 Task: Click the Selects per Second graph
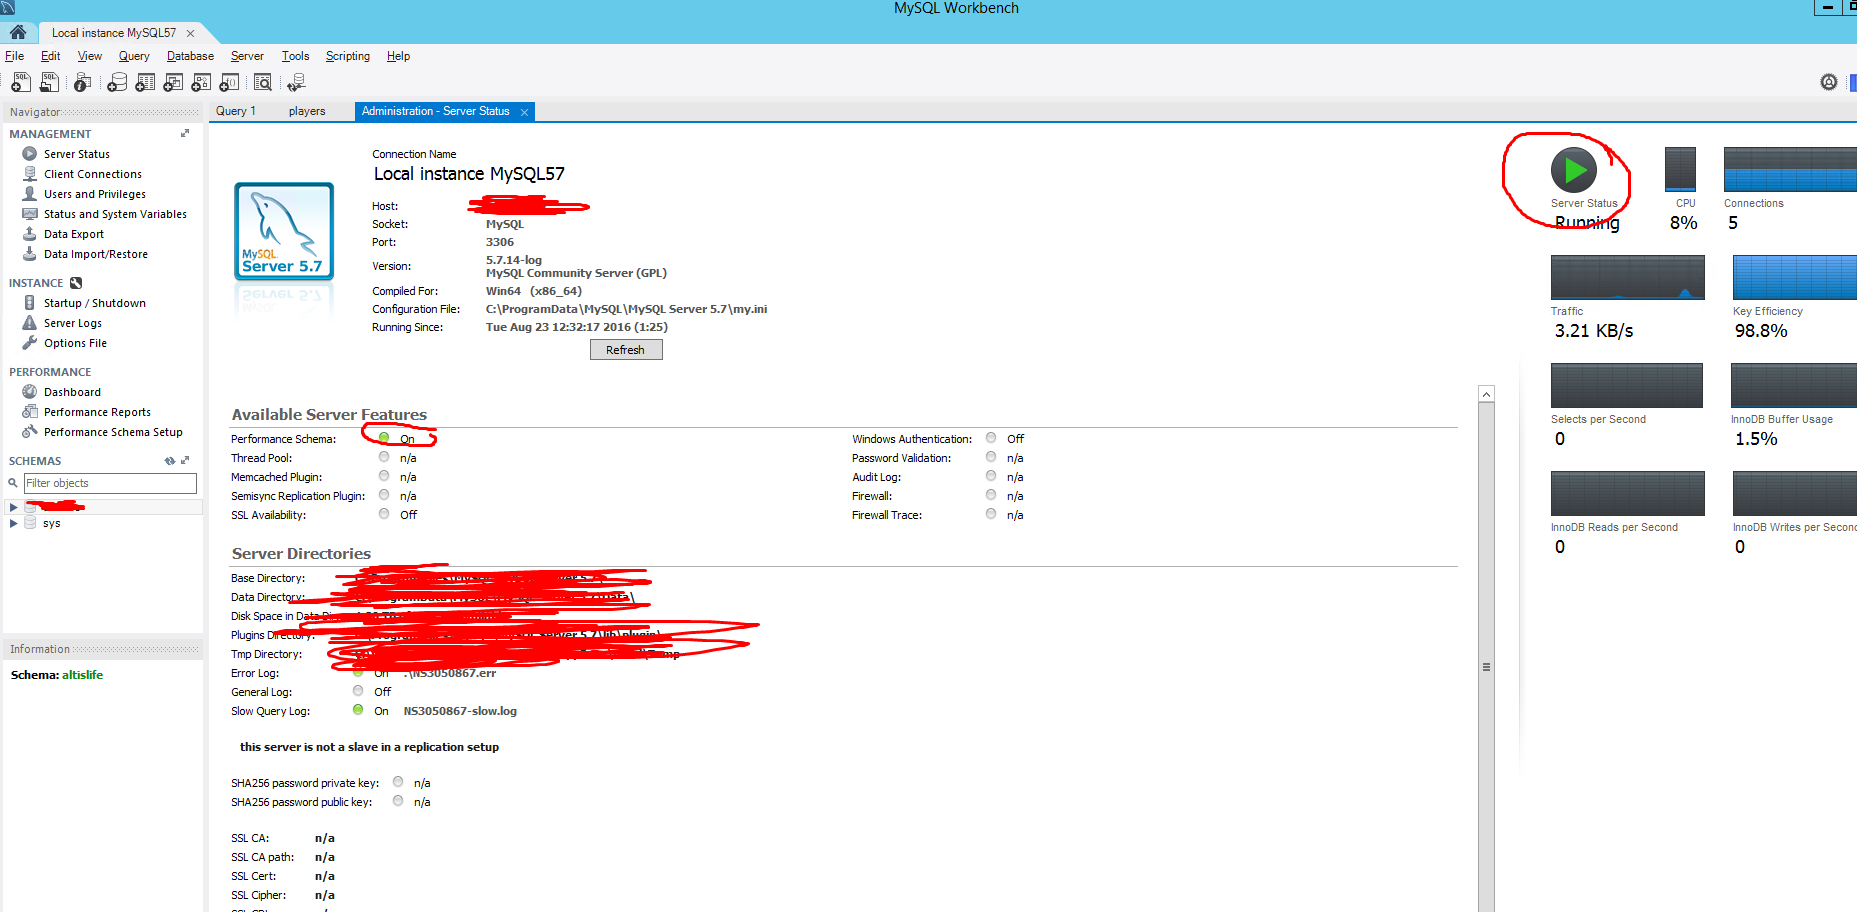pyautogui.click(x=1626, y=385)
